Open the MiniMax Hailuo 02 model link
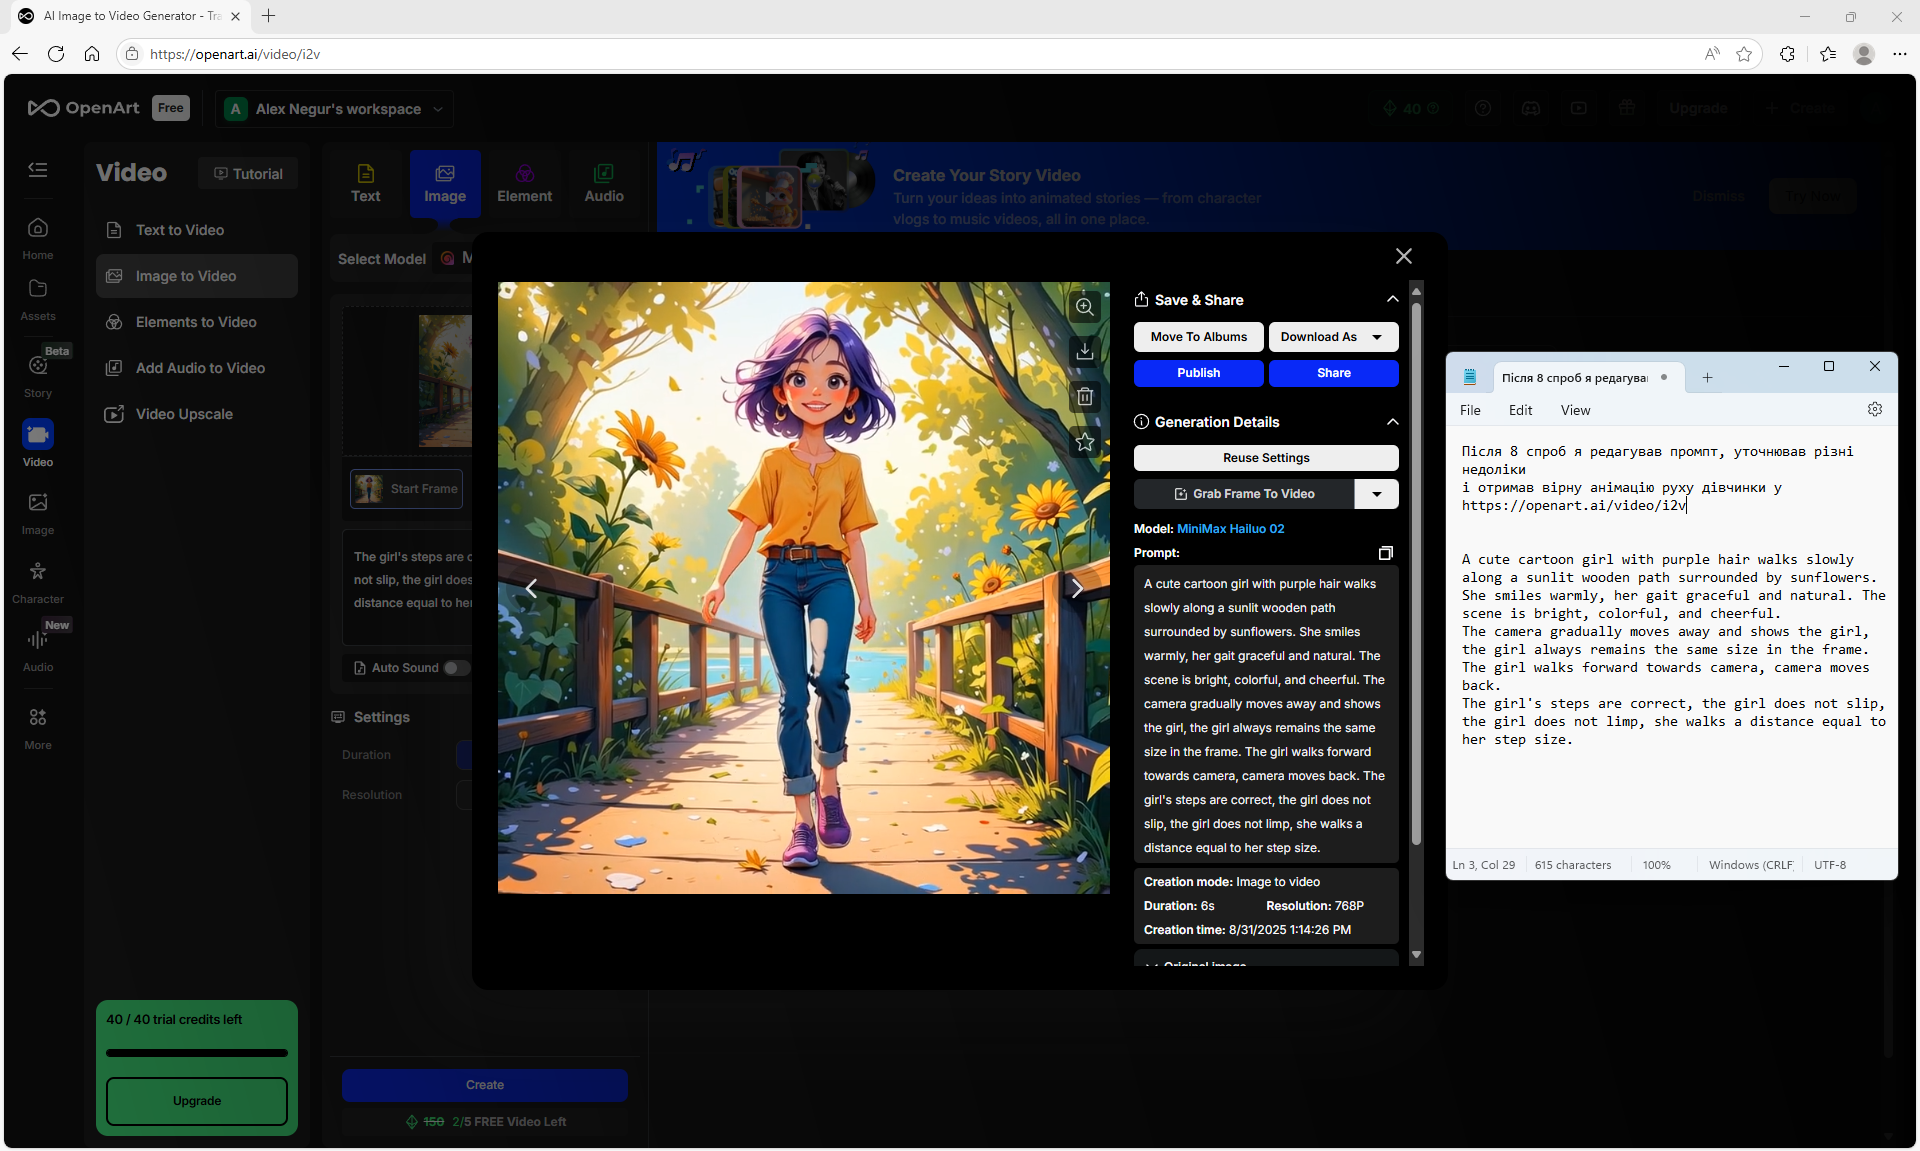The image size is (1920, 1151). 1230,529
